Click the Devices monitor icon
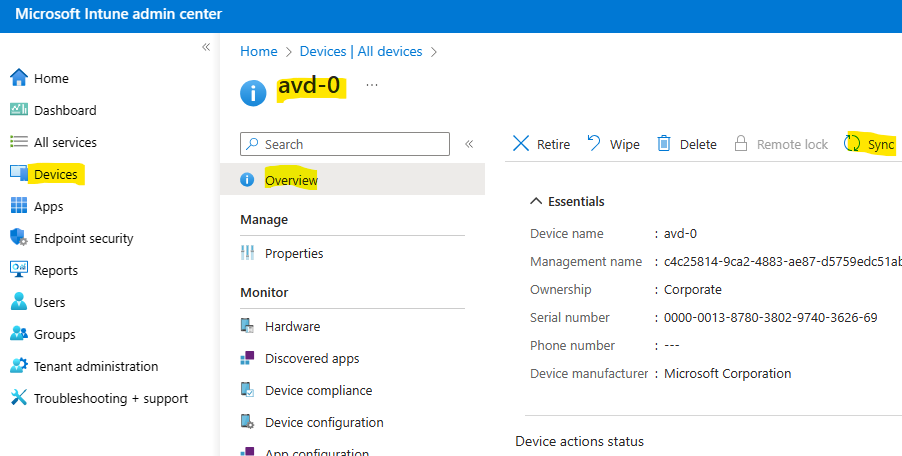This screenshot has height=456, width=902. 19,173
